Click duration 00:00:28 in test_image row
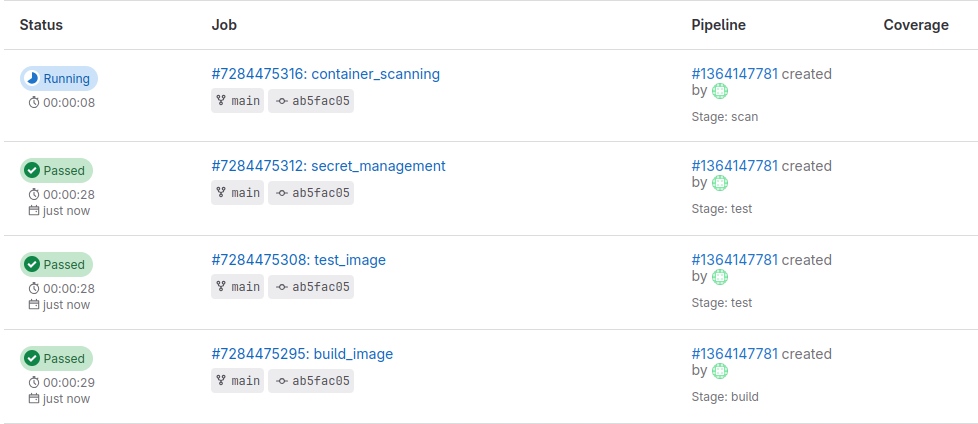Viewport: 978px width, 424px height. coord(69,289)
